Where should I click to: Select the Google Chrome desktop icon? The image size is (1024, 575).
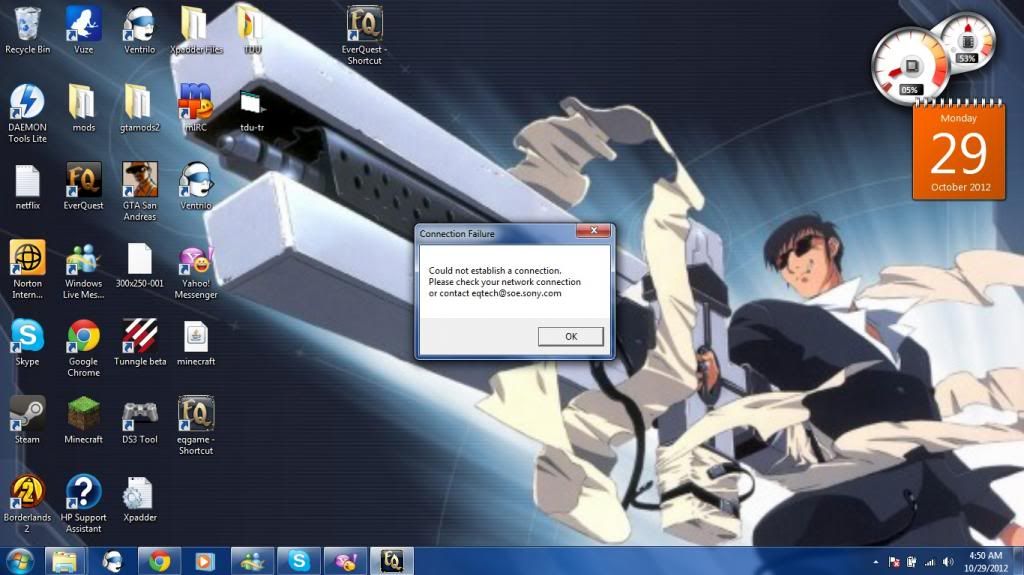click(84, 348)
